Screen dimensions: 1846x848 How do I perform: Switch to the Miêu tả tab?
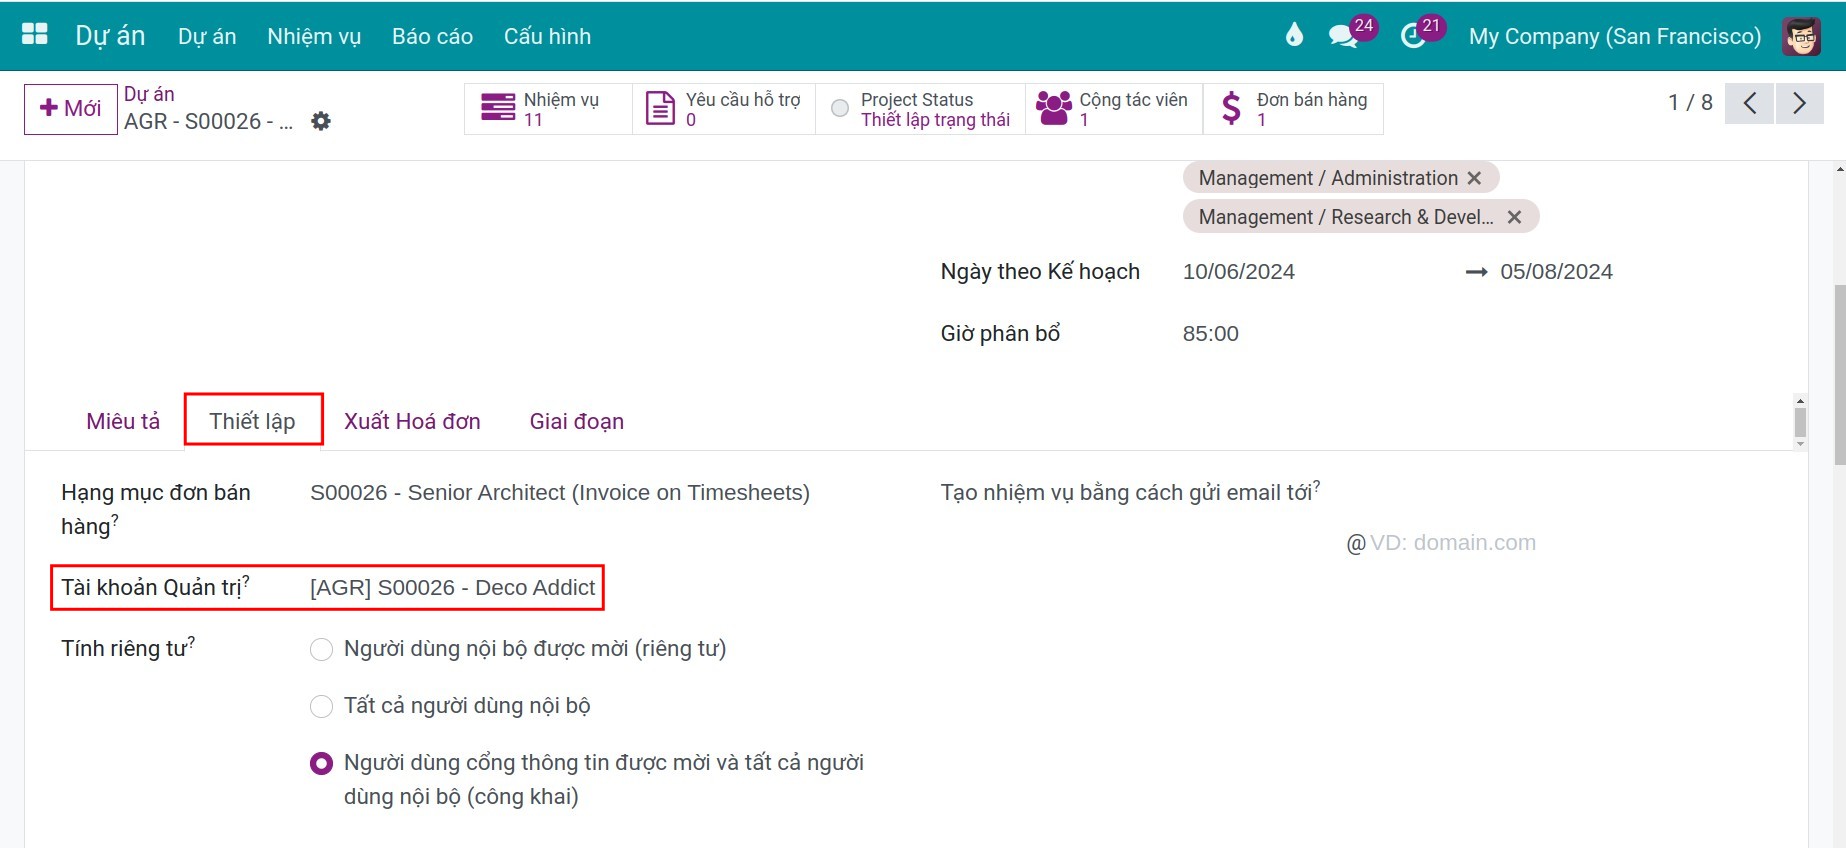(x=123, y=421)
